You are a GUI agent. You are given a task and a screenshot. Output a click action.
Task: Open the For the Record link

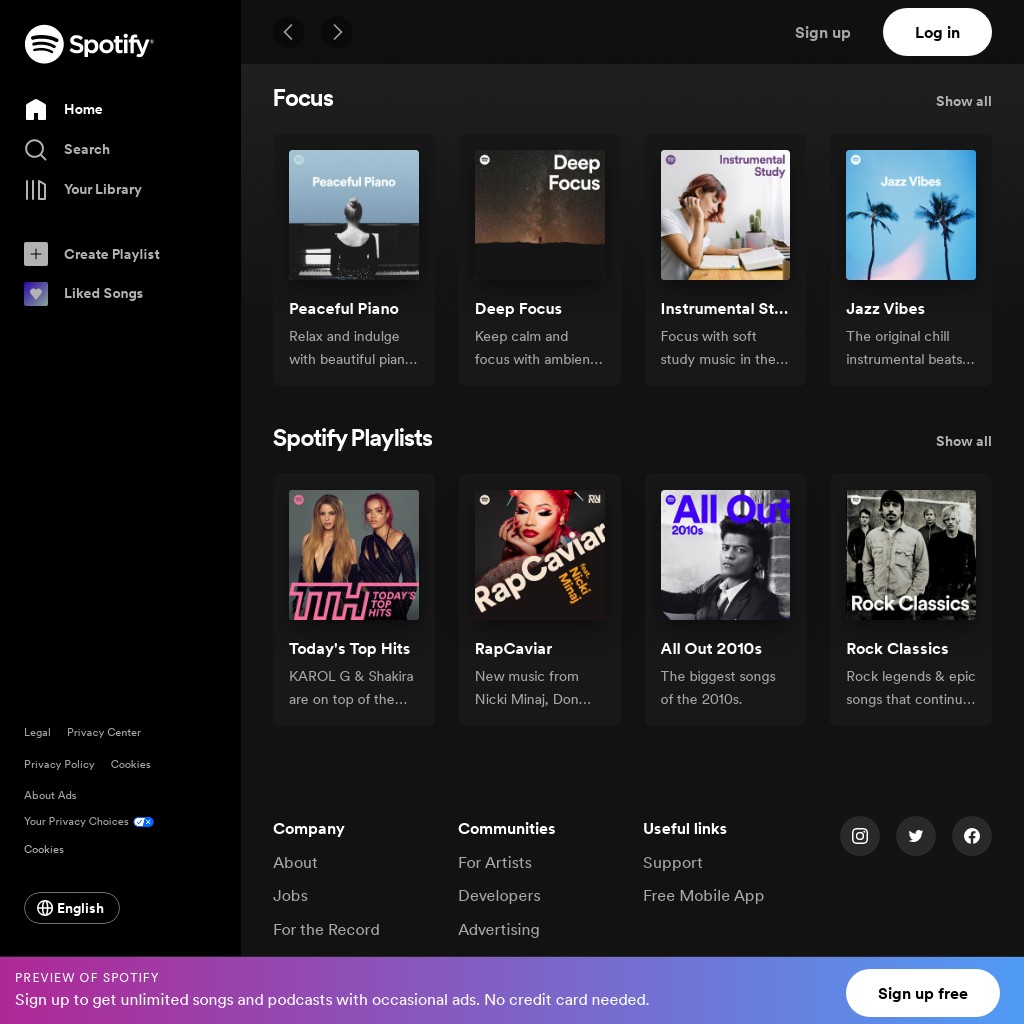click(x=326, y=930)
